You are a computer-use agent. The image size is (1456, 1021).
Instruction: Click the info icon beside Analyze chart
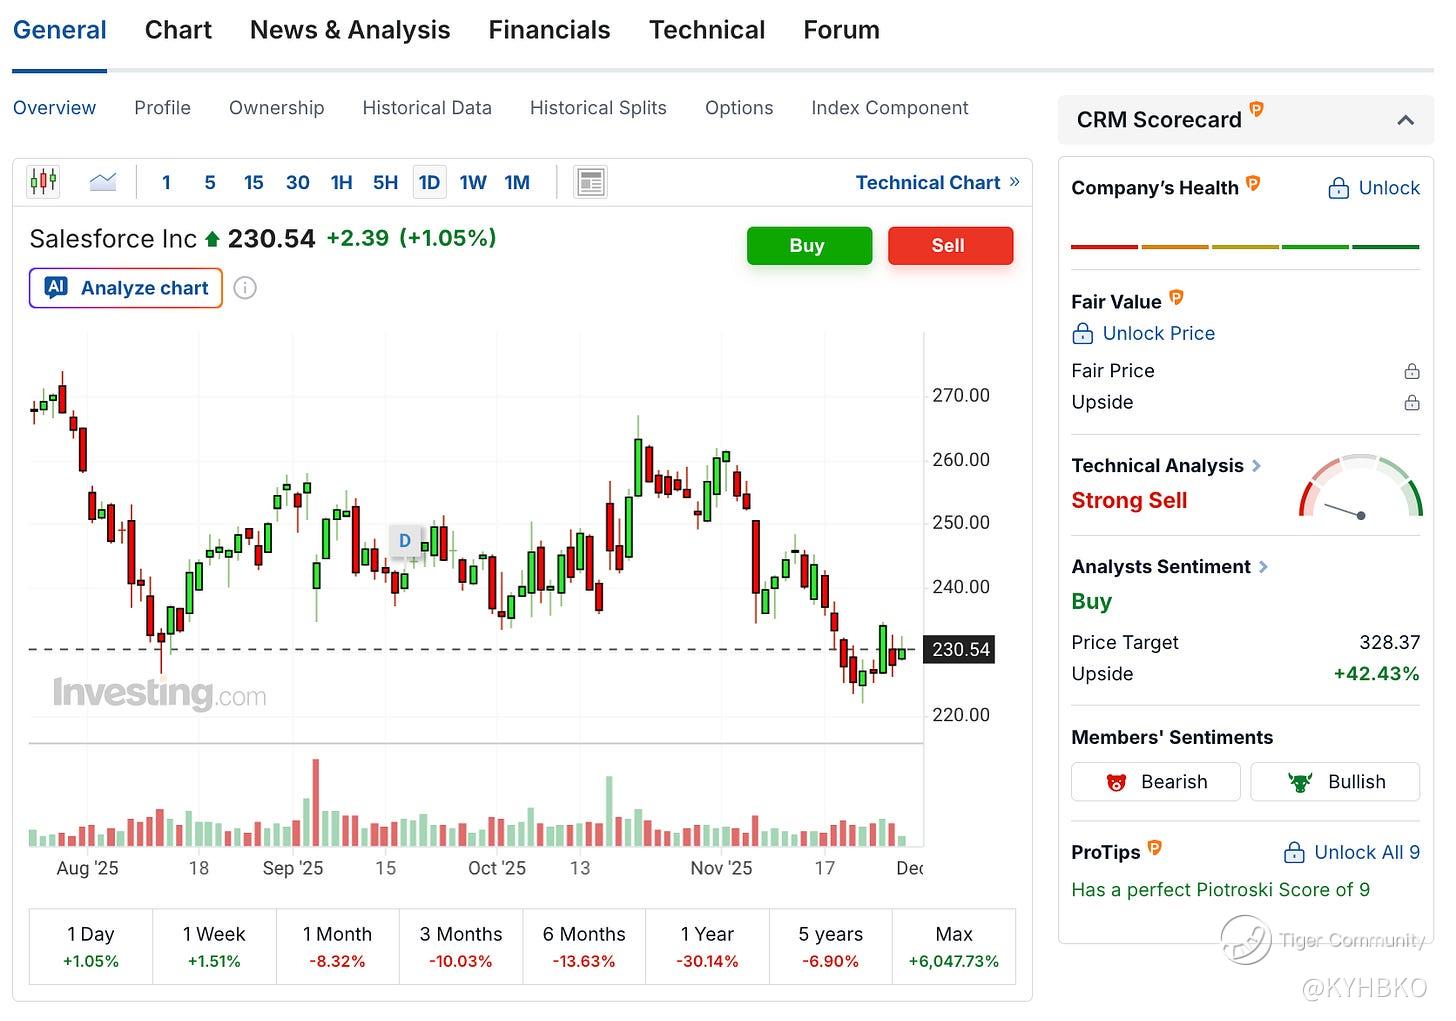pos(245,288)
